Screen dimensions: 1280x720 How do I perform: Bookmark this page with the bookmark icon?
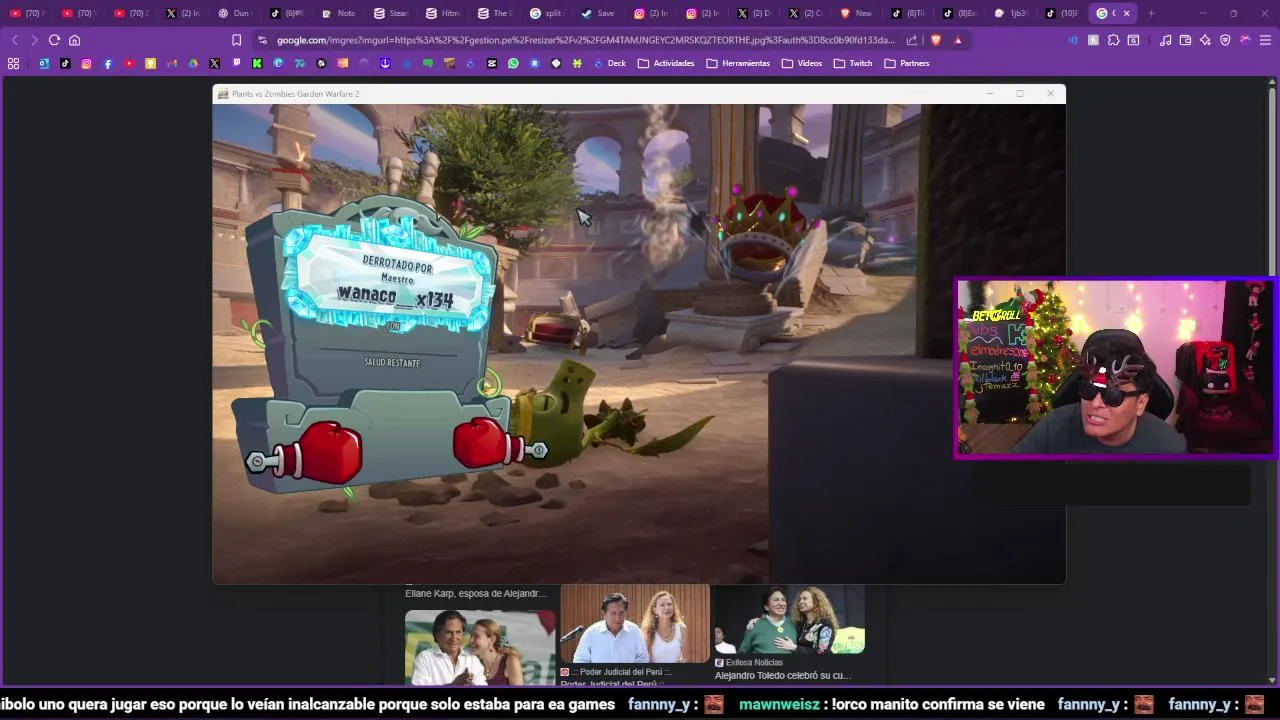click(236, 40)
